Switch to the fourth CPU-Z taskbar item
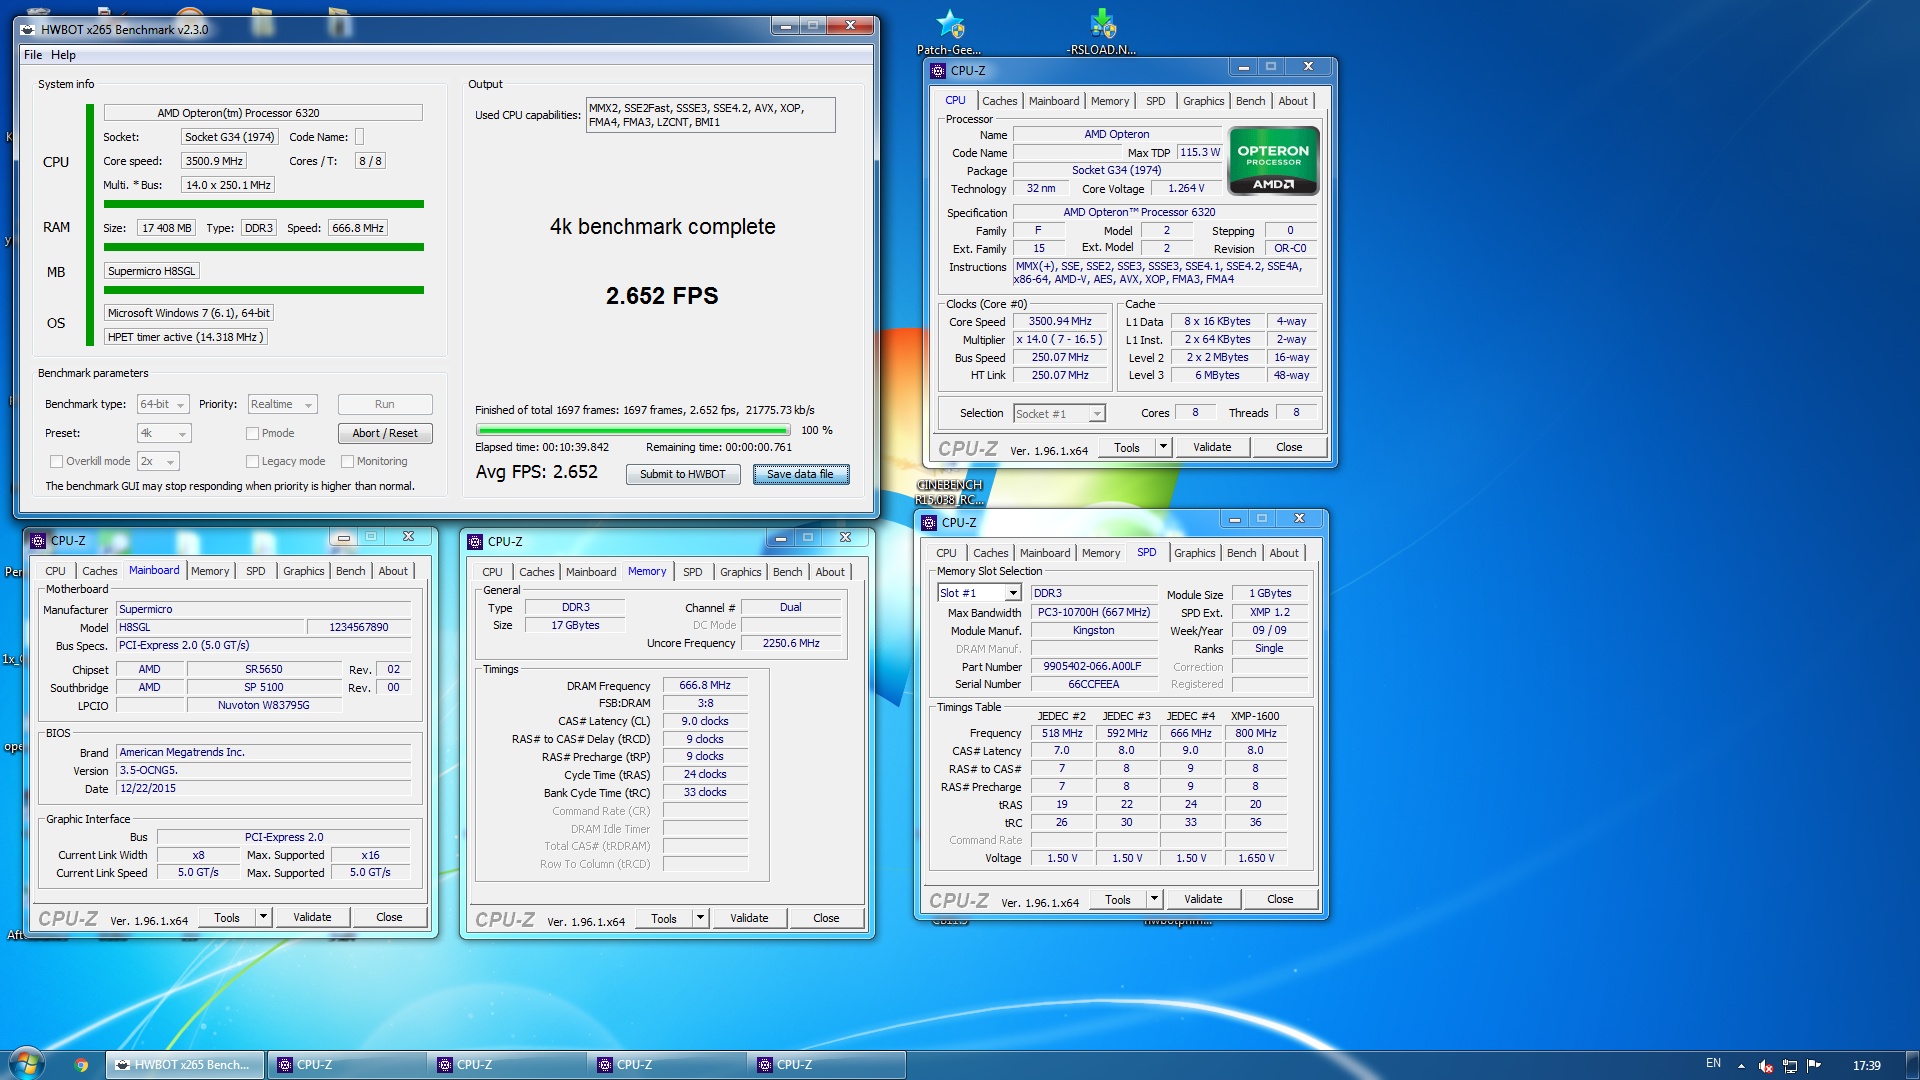The image size is (1920, 1080). coord(827,1065)
